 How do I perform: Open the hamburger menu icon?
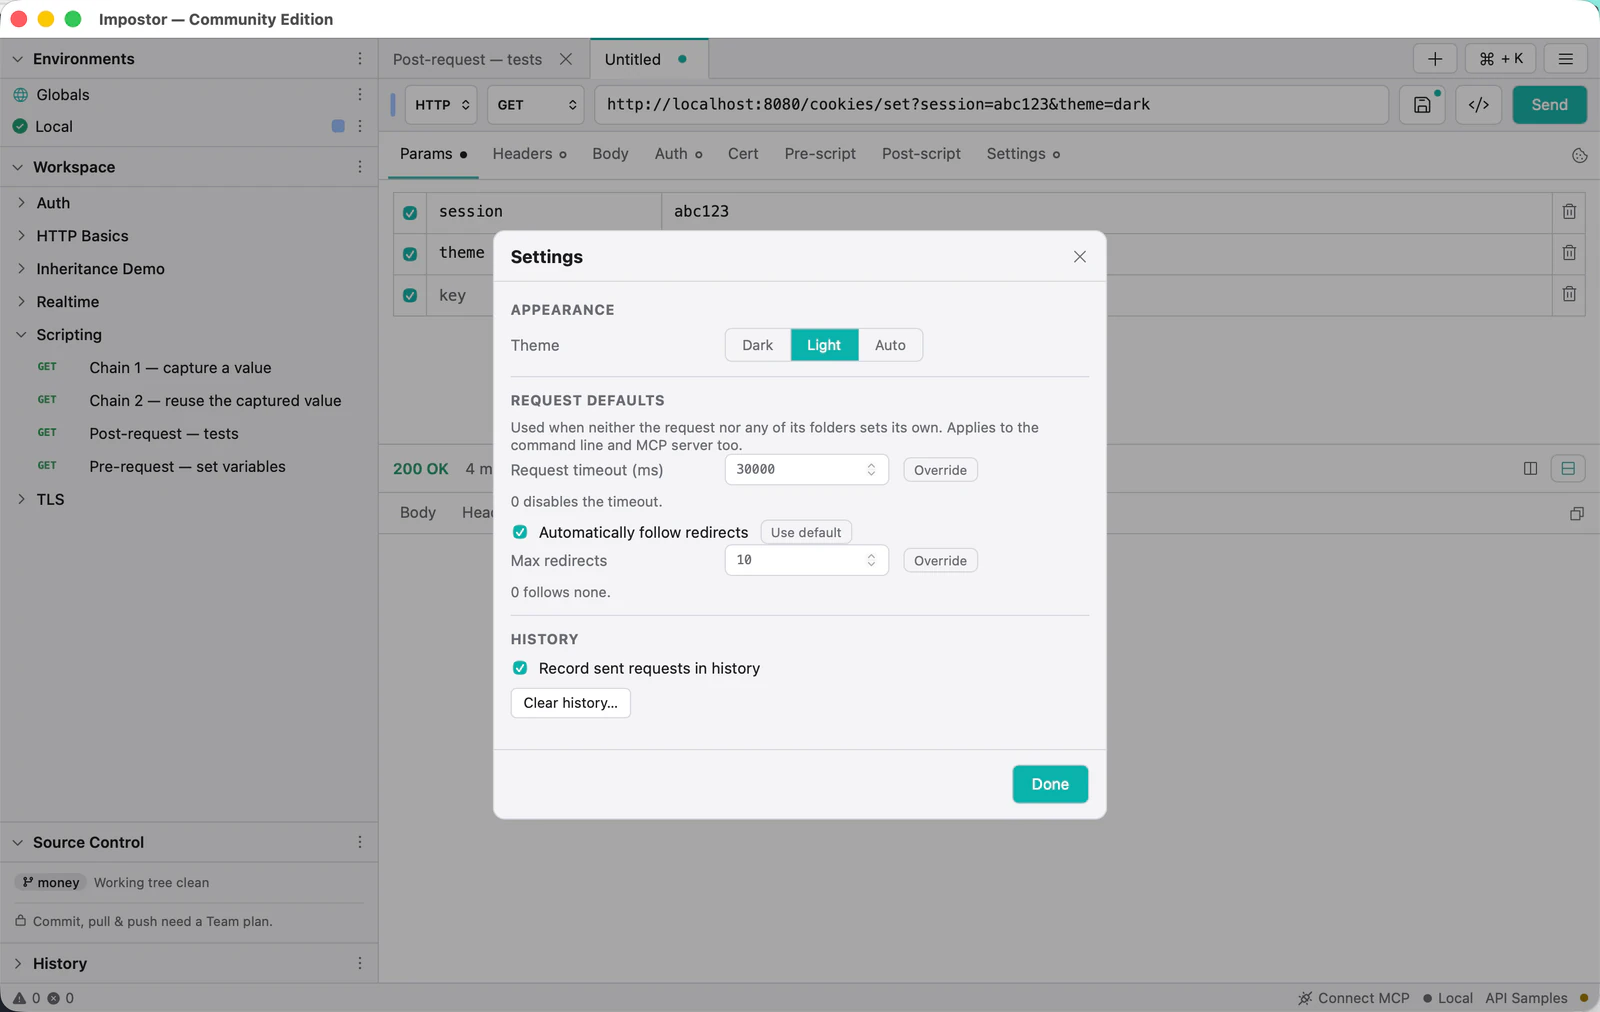click(1566, 59)
